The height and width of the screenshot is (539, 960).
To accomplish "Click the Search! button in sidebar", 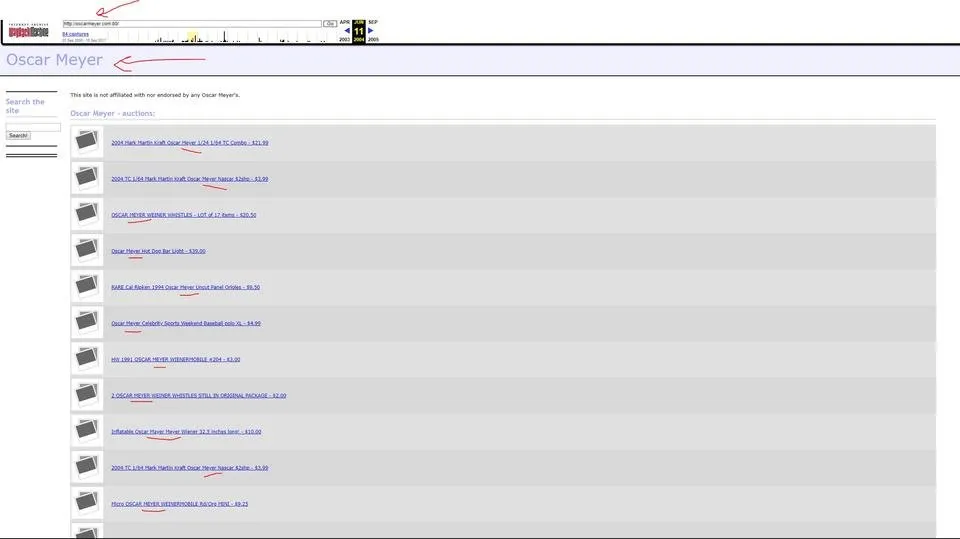I will click(18, 135).
